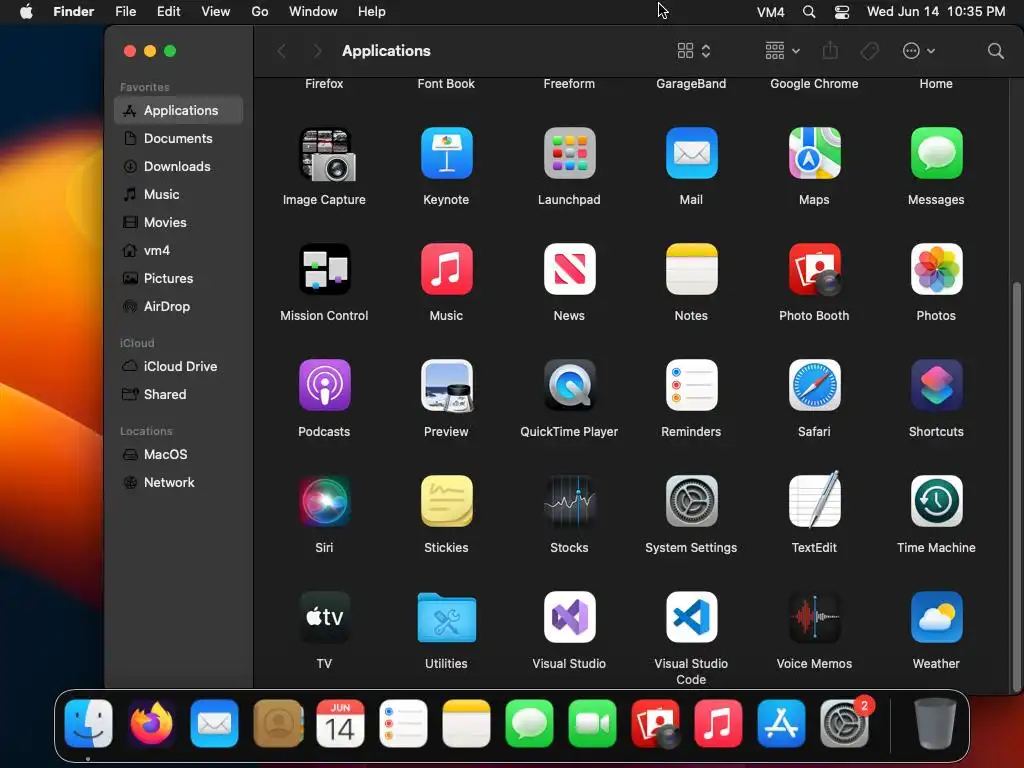The height and width of the screenshot is (768, 1024).
Task: Open the View menu
Action: point(216,12)
